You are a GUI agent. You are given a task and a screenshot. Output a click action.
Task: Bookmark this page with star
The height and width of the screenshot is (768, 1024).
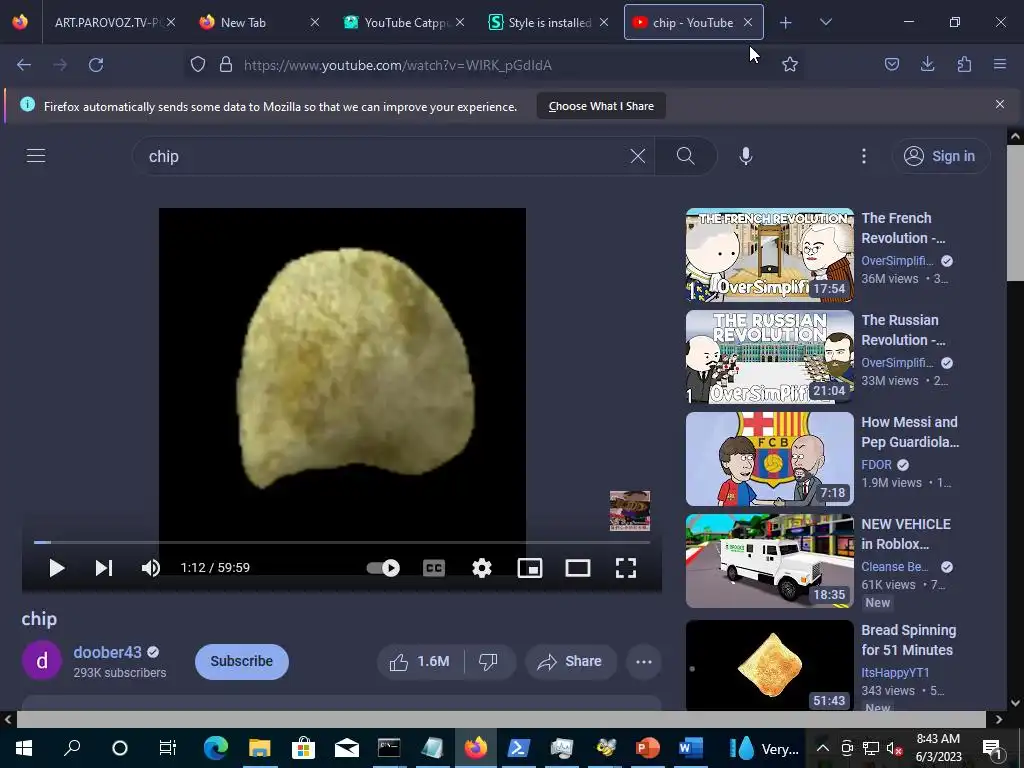coord(790,64)
